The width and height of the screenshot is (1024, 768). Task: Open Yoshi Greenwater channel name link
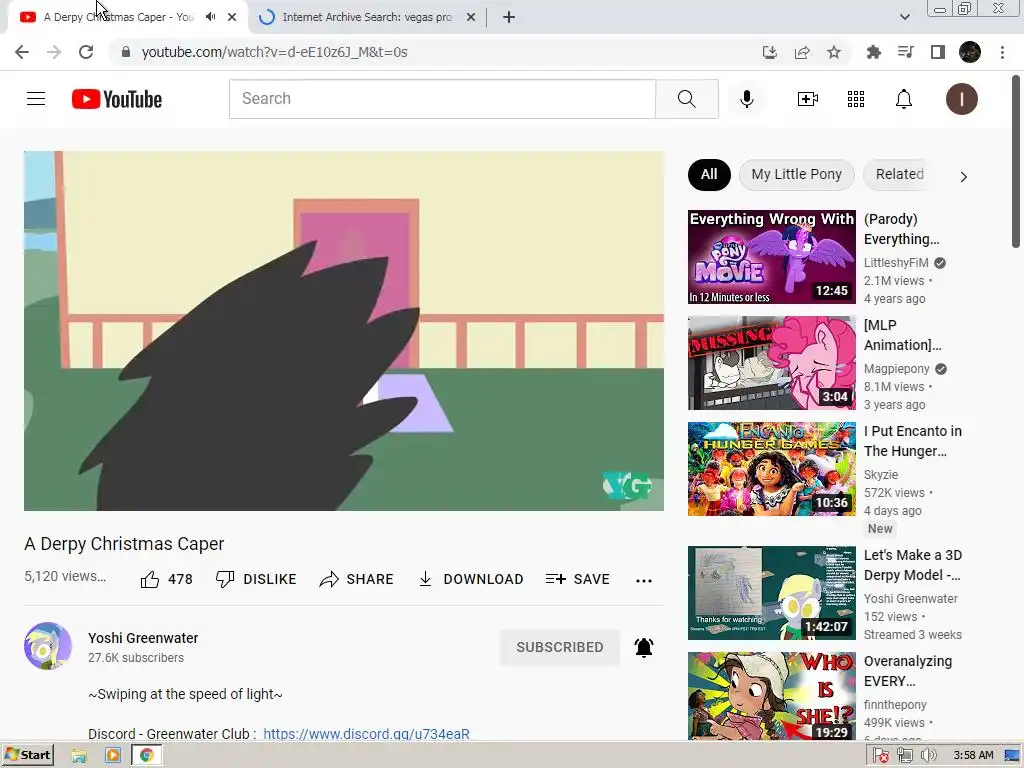click(143, 638)
